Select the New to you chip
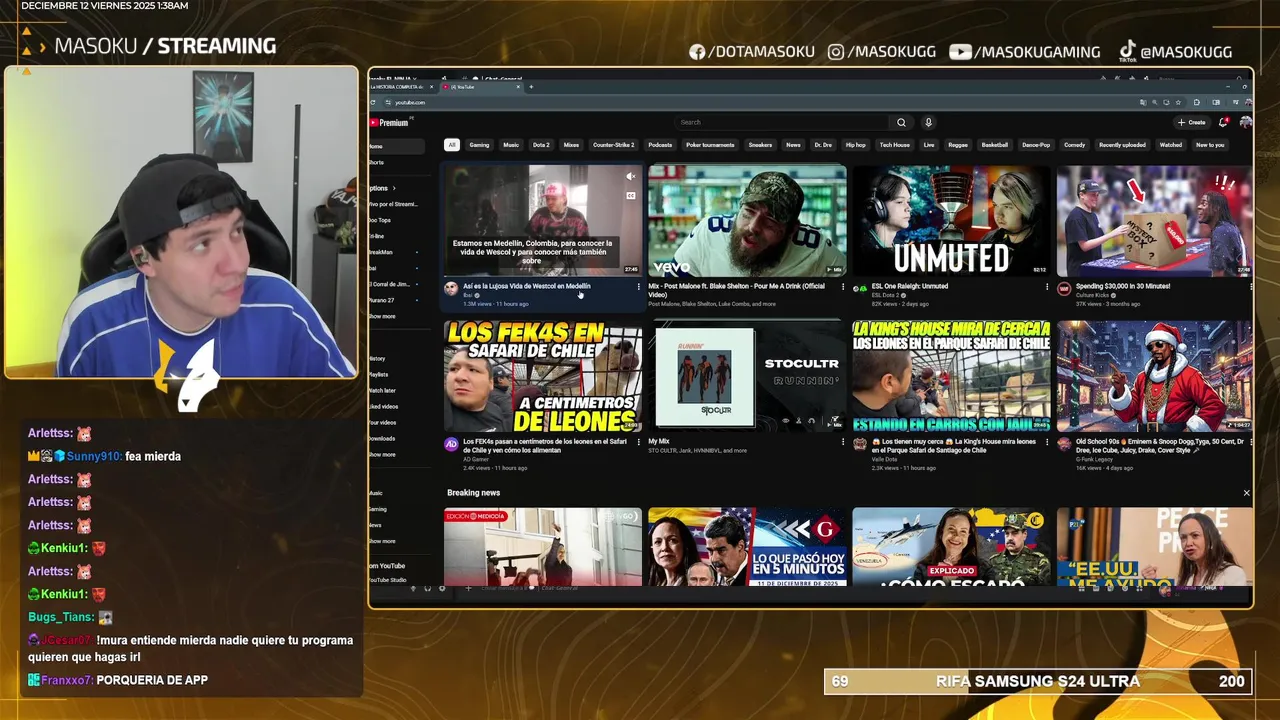This screenshot has height=720, width=1280. [1210, 145]
